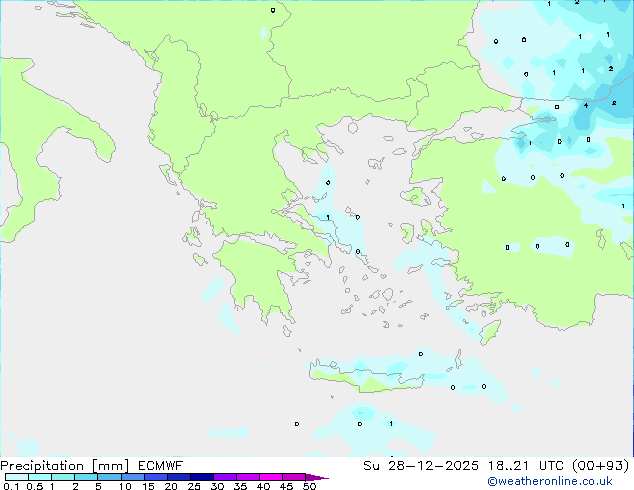Select the legend swatch between 10 and 15
Image resolution: width=634 pixels, height=490 pixels.
133,477
